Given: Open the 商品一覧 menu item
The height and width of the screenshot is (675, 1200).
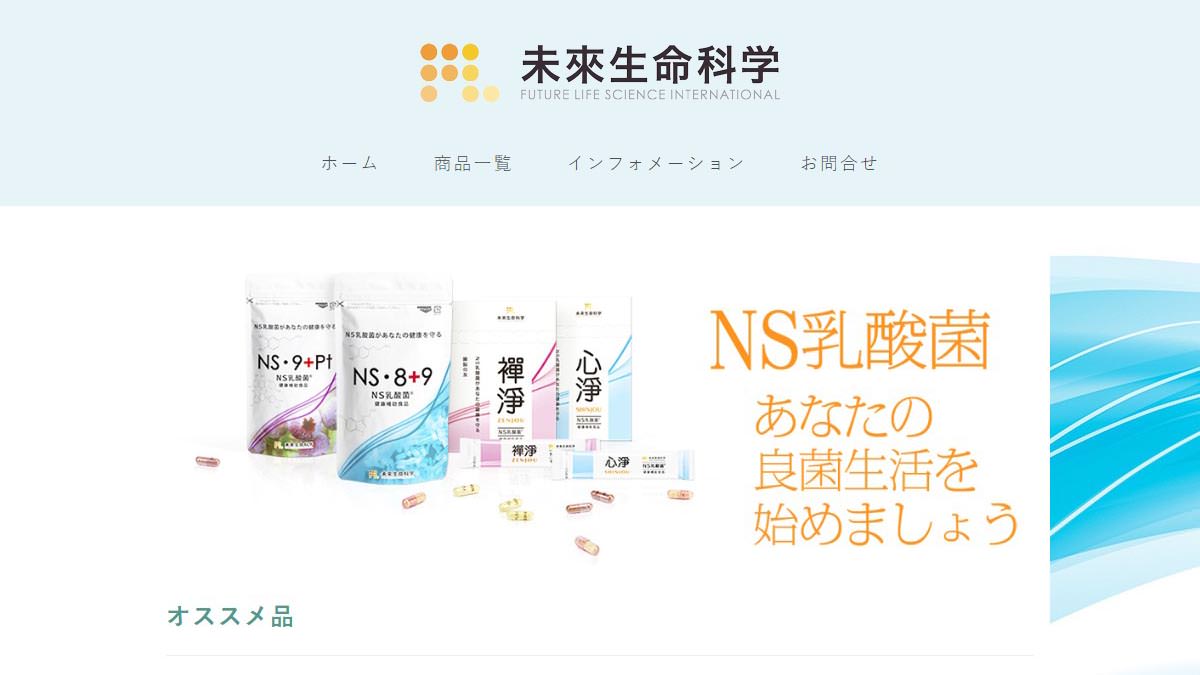Looking at the screenshot, I should pyautogui.click(x=473, y=163).
